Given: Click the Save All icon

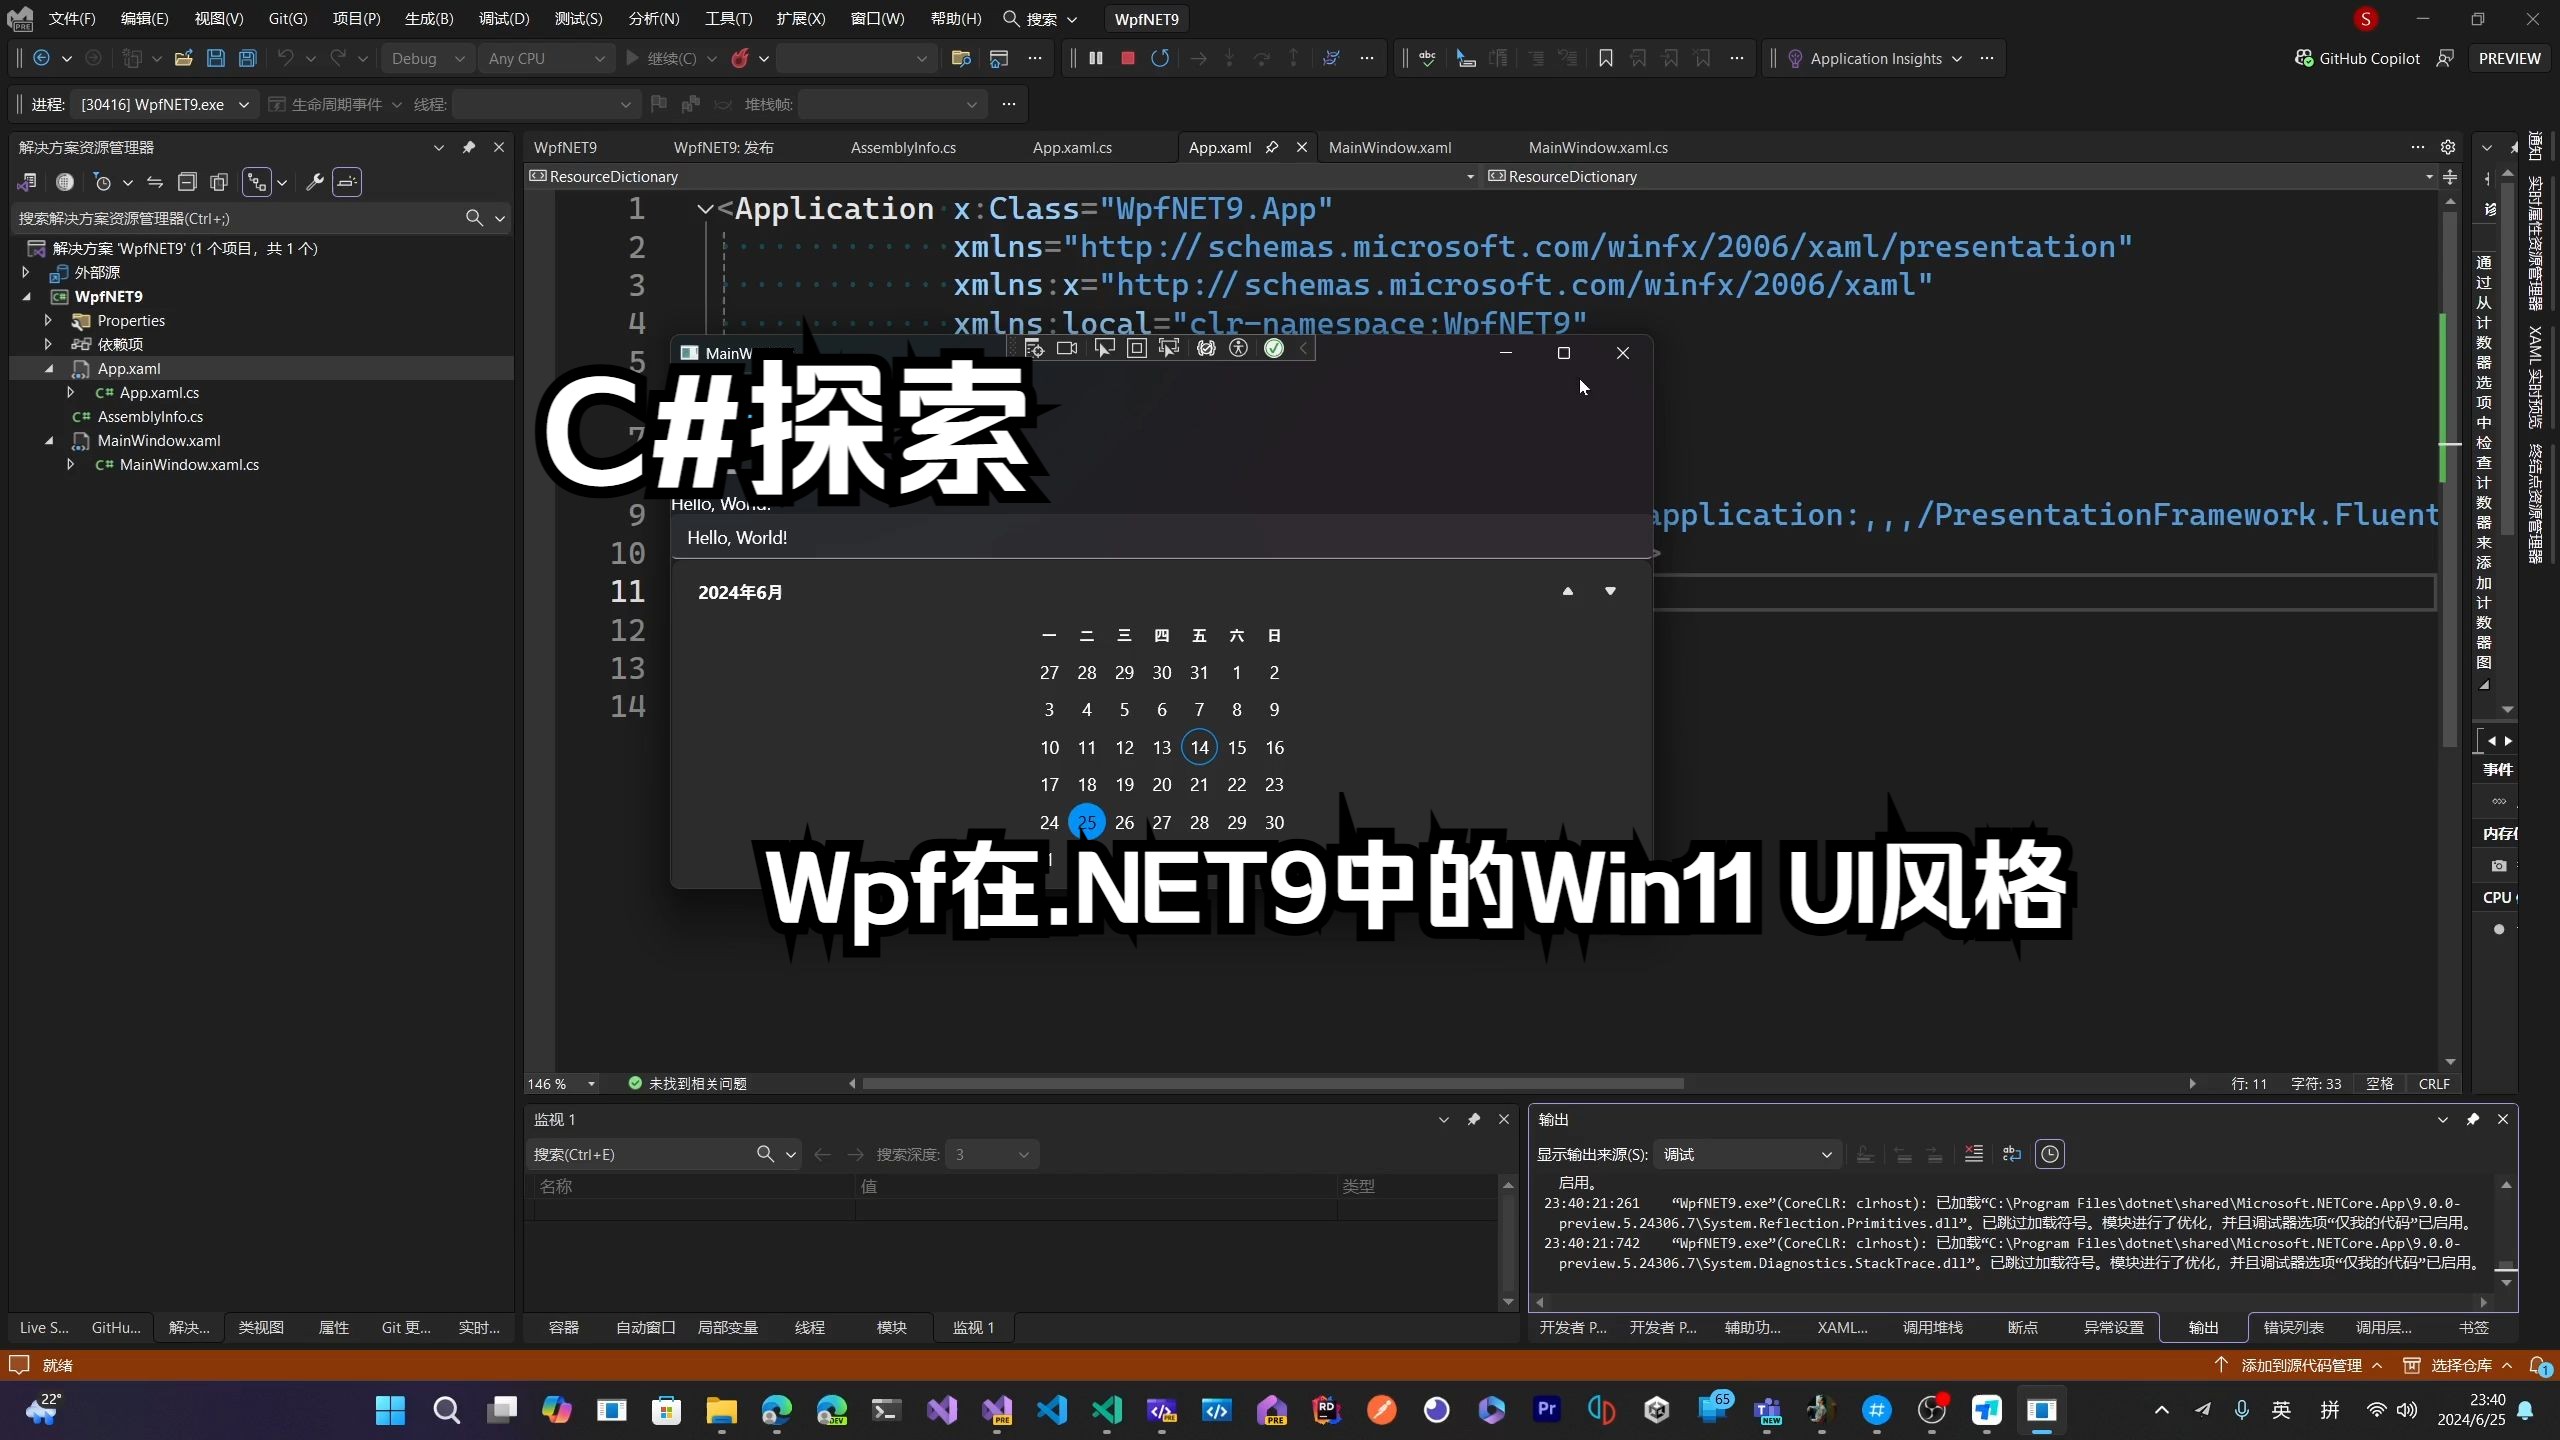Looking at the screenshot, I should 247,58.
